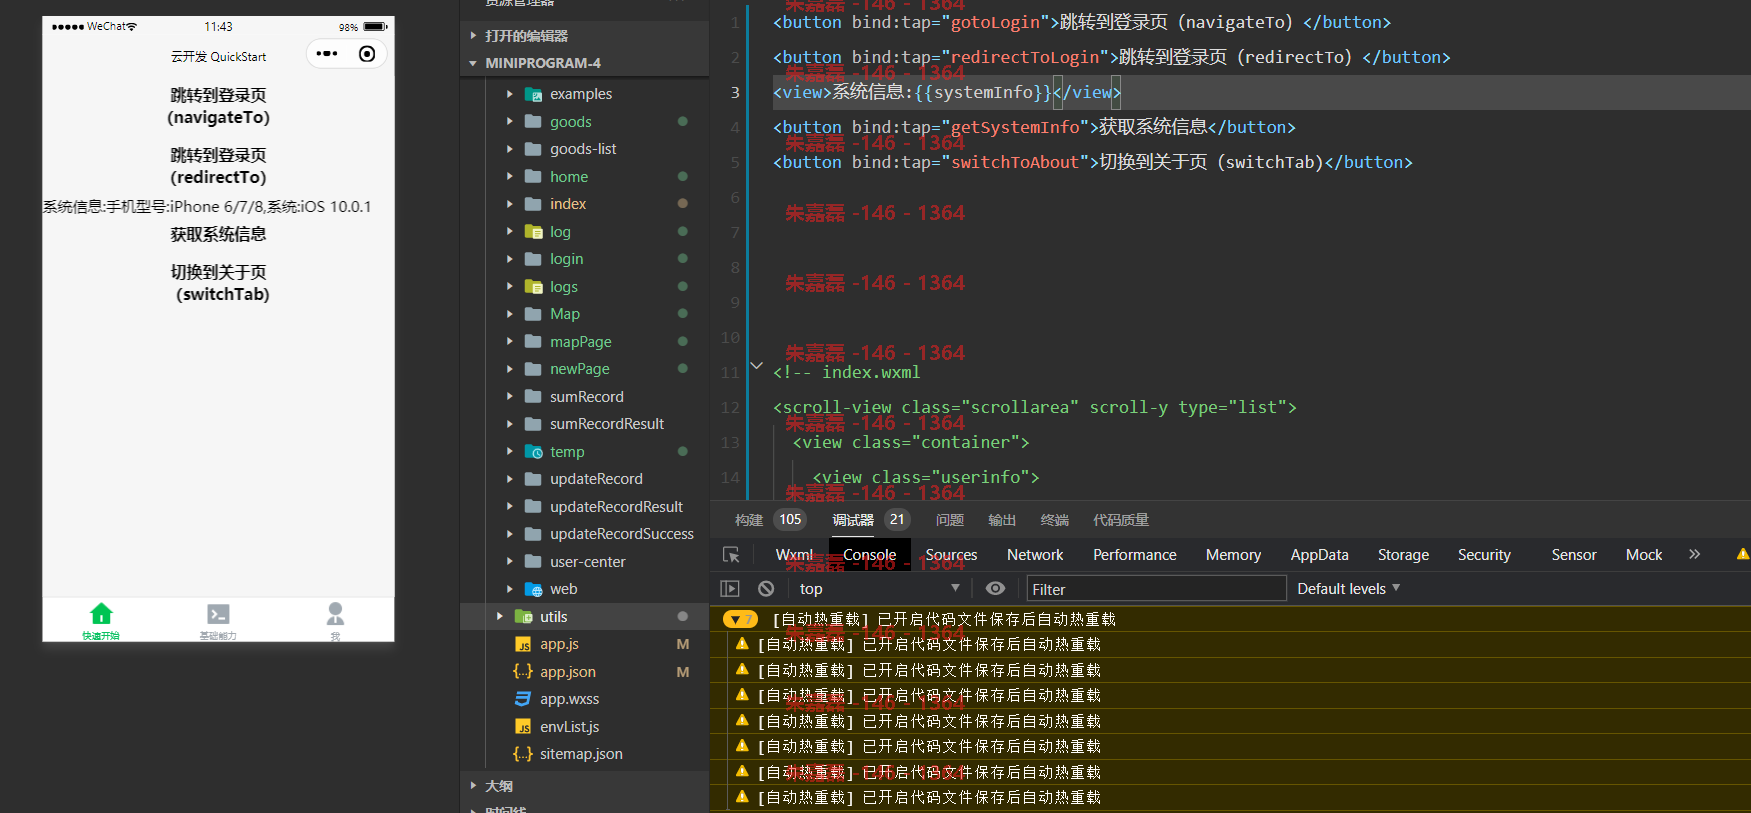Image resolution: width=1751 pixels, height=813 pixels.
Task: Fold the code block at line 11
Action: tap(757, 366)
